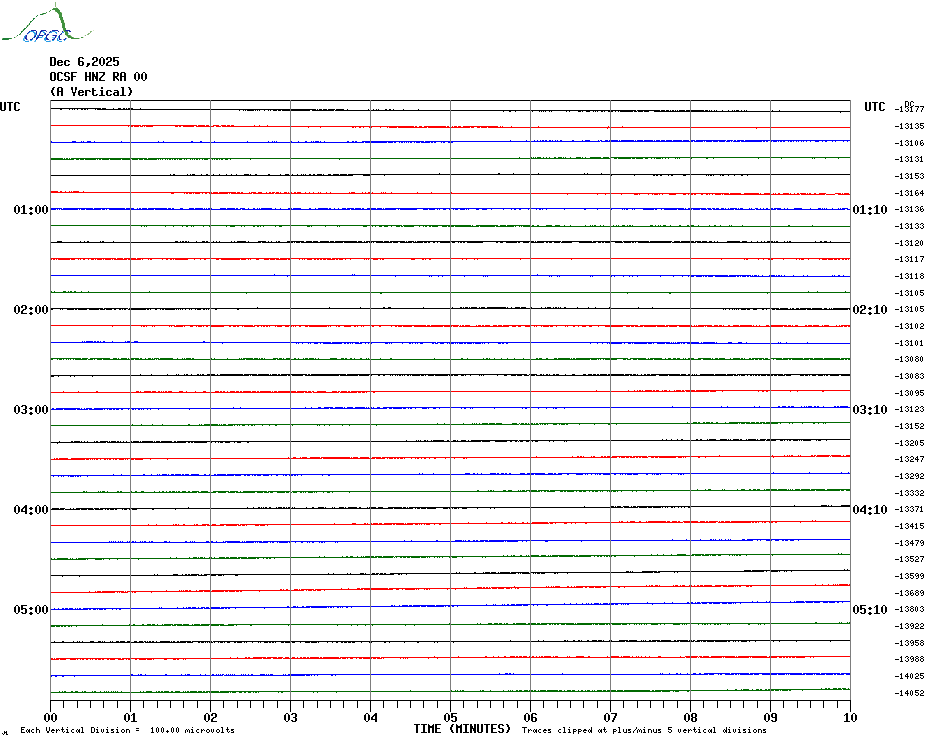
Task: Select DC value -13131
Action: click(x=910, y=160)
